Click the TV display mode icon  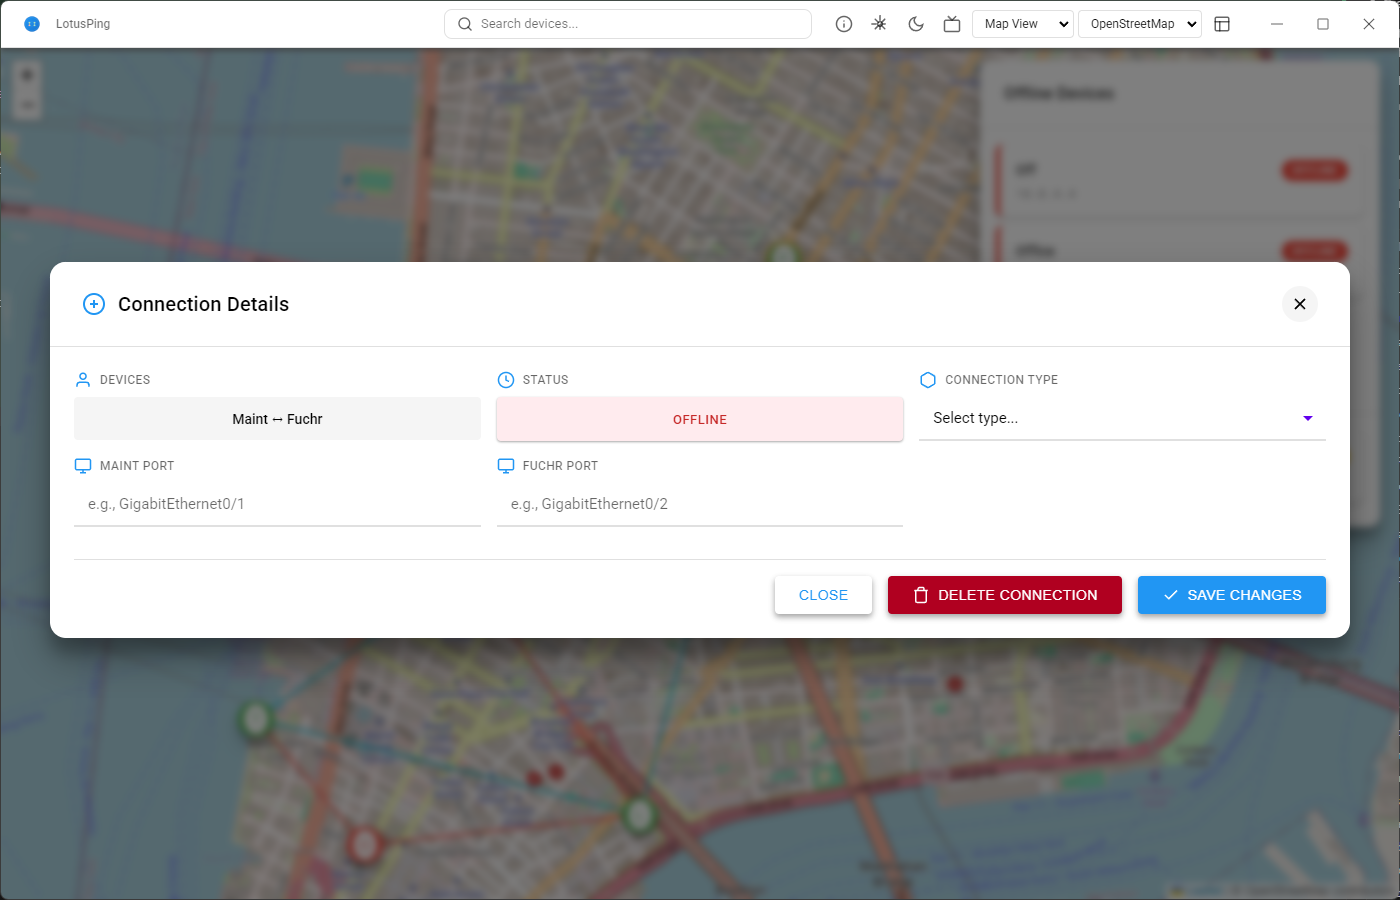[952, 24]
